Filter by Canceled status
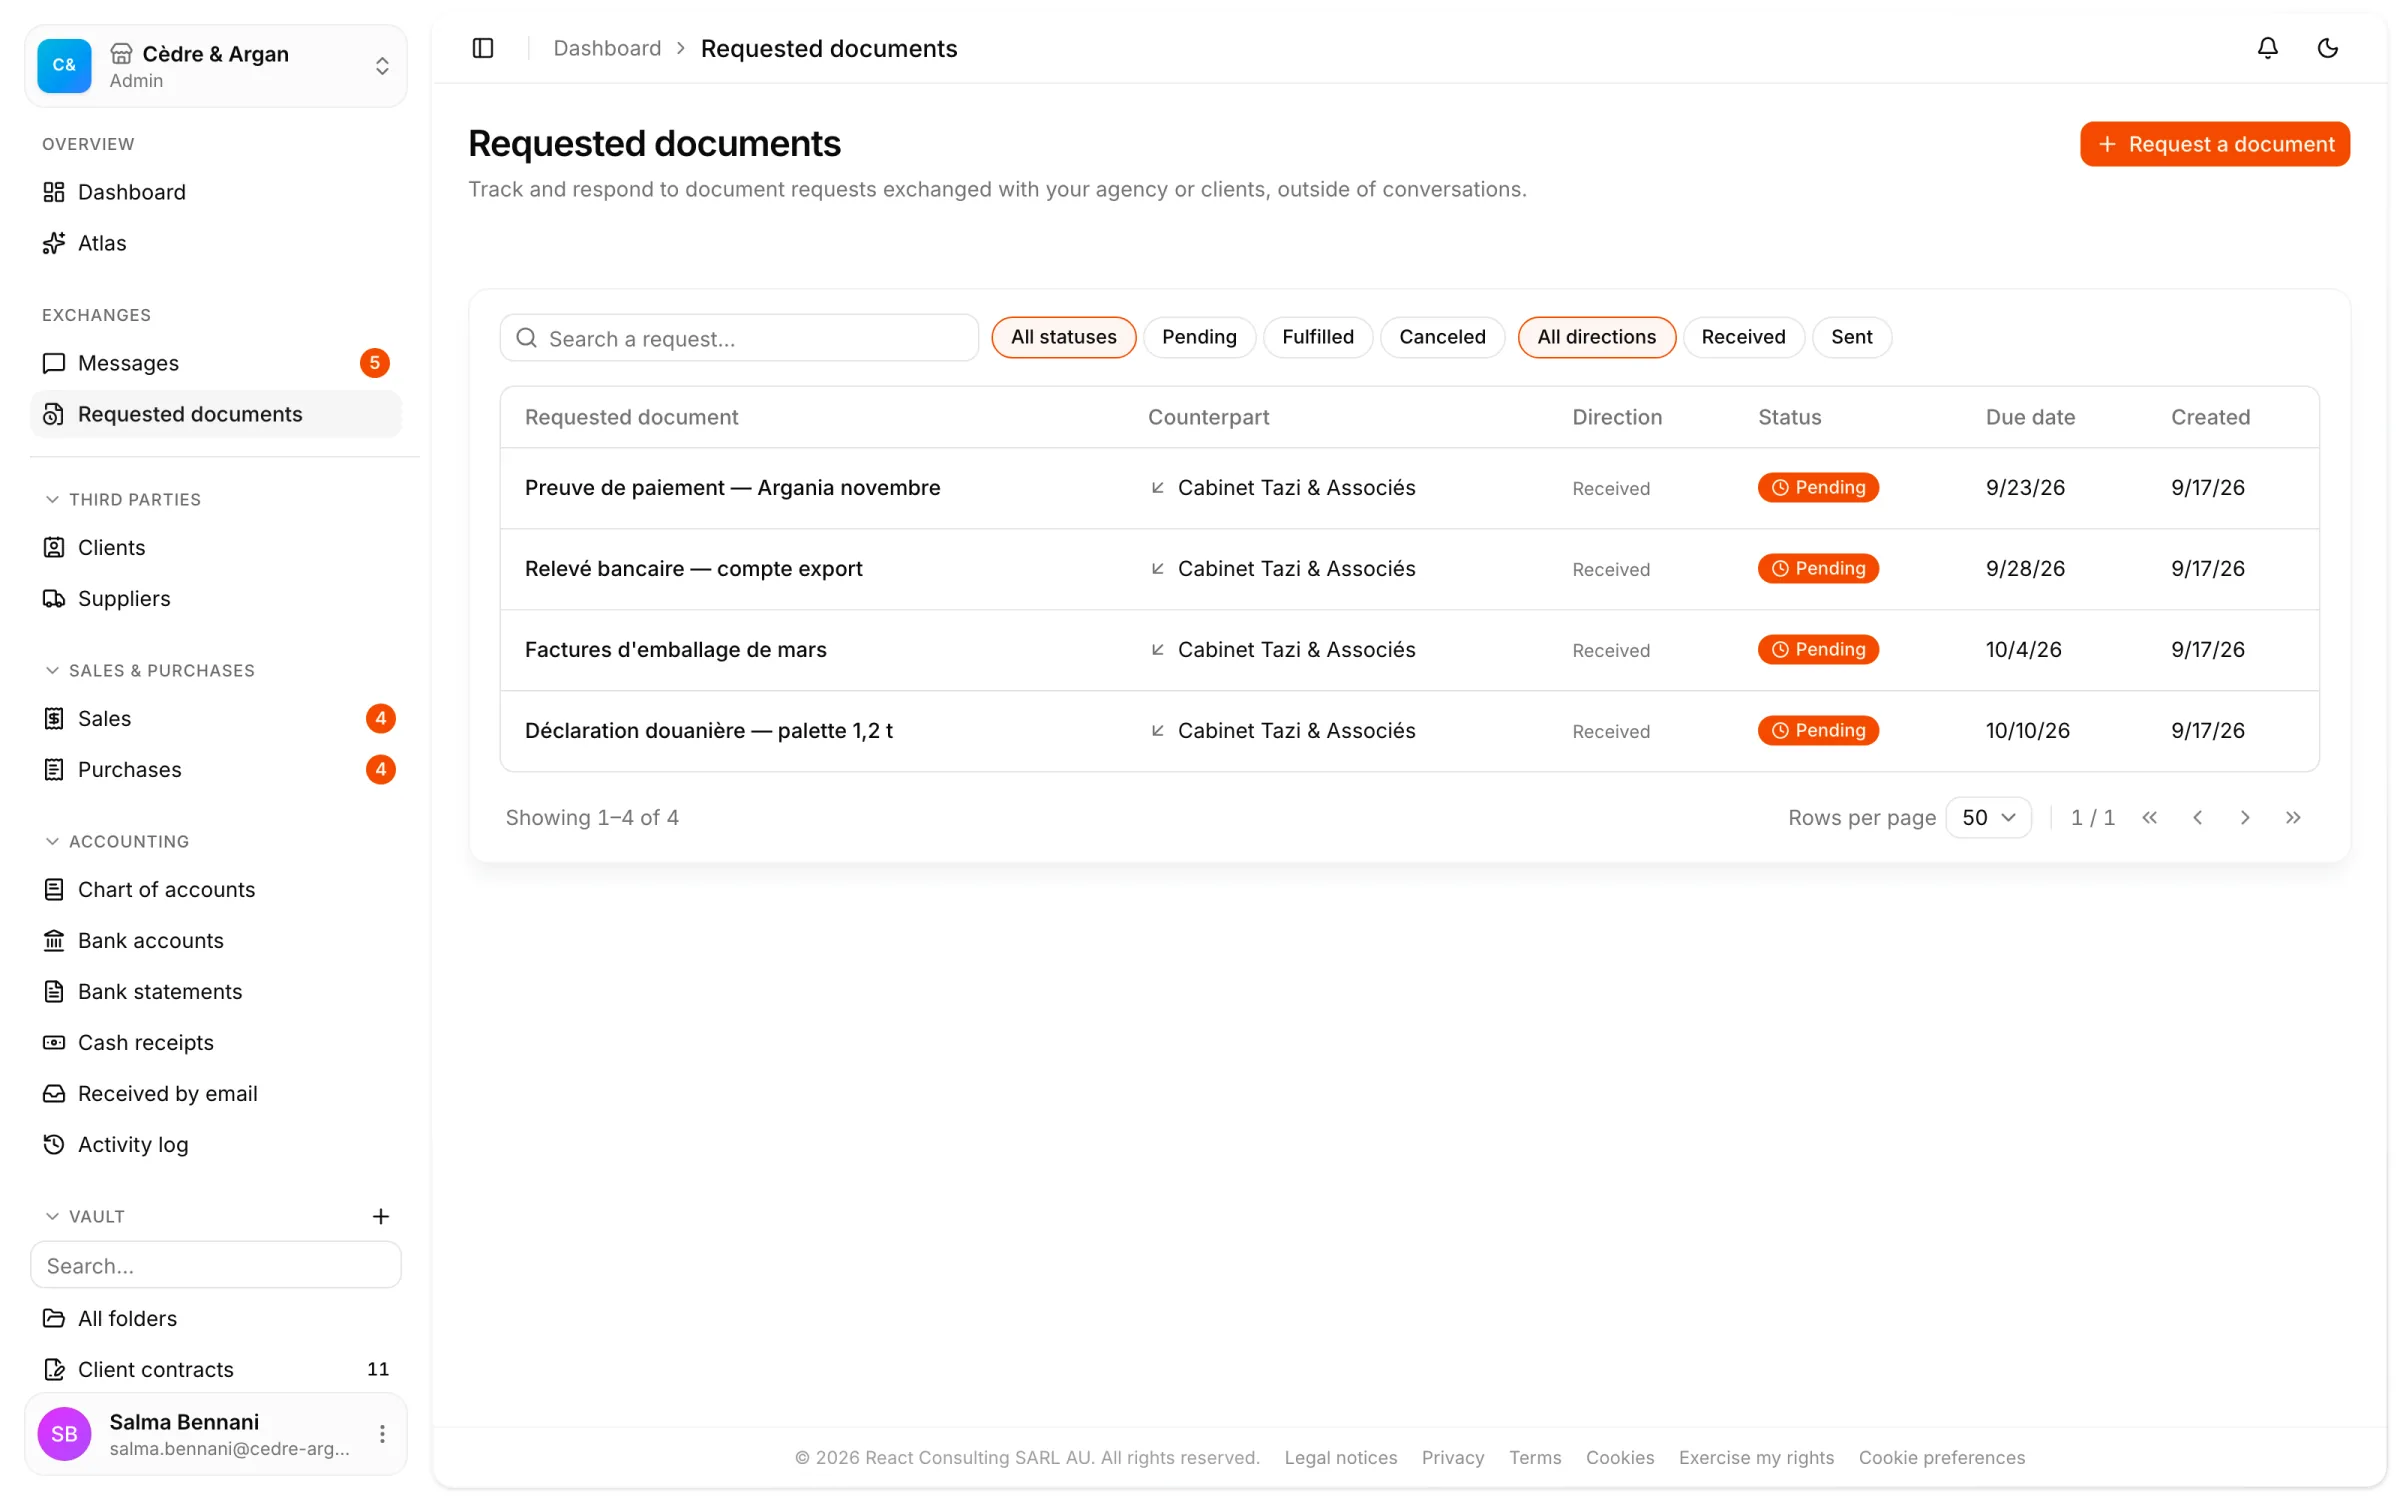 pyautogui.click(x=1442, y=337)
